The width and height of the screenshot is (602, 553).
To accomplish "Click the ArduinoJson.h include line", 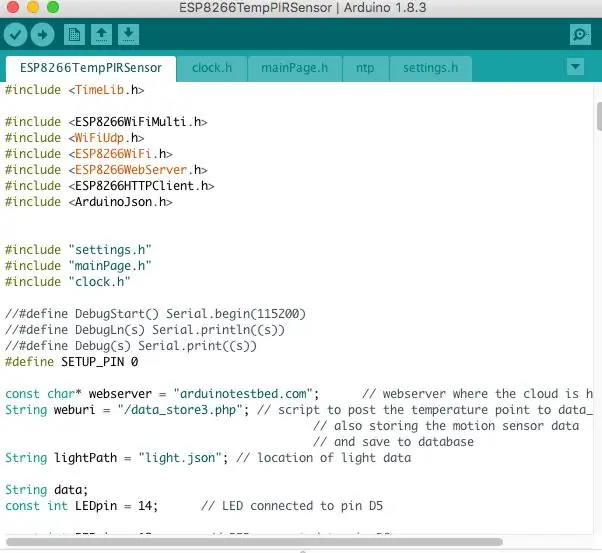I will pyautogui.click(x=89, y=202).
